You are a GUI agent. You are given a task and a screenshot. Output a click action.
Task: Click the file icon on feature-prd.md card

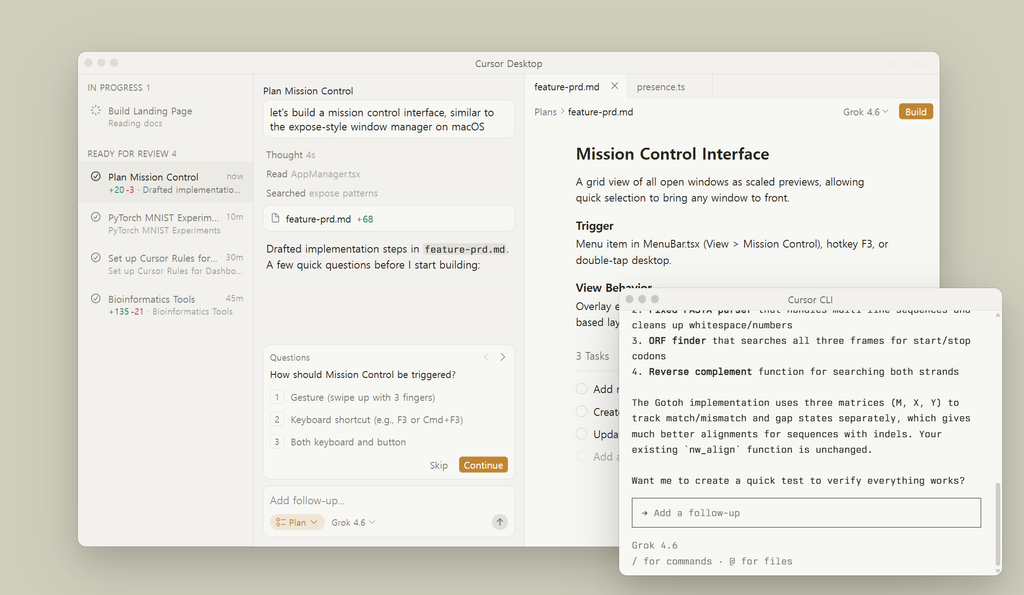click(x=275, y=218)
